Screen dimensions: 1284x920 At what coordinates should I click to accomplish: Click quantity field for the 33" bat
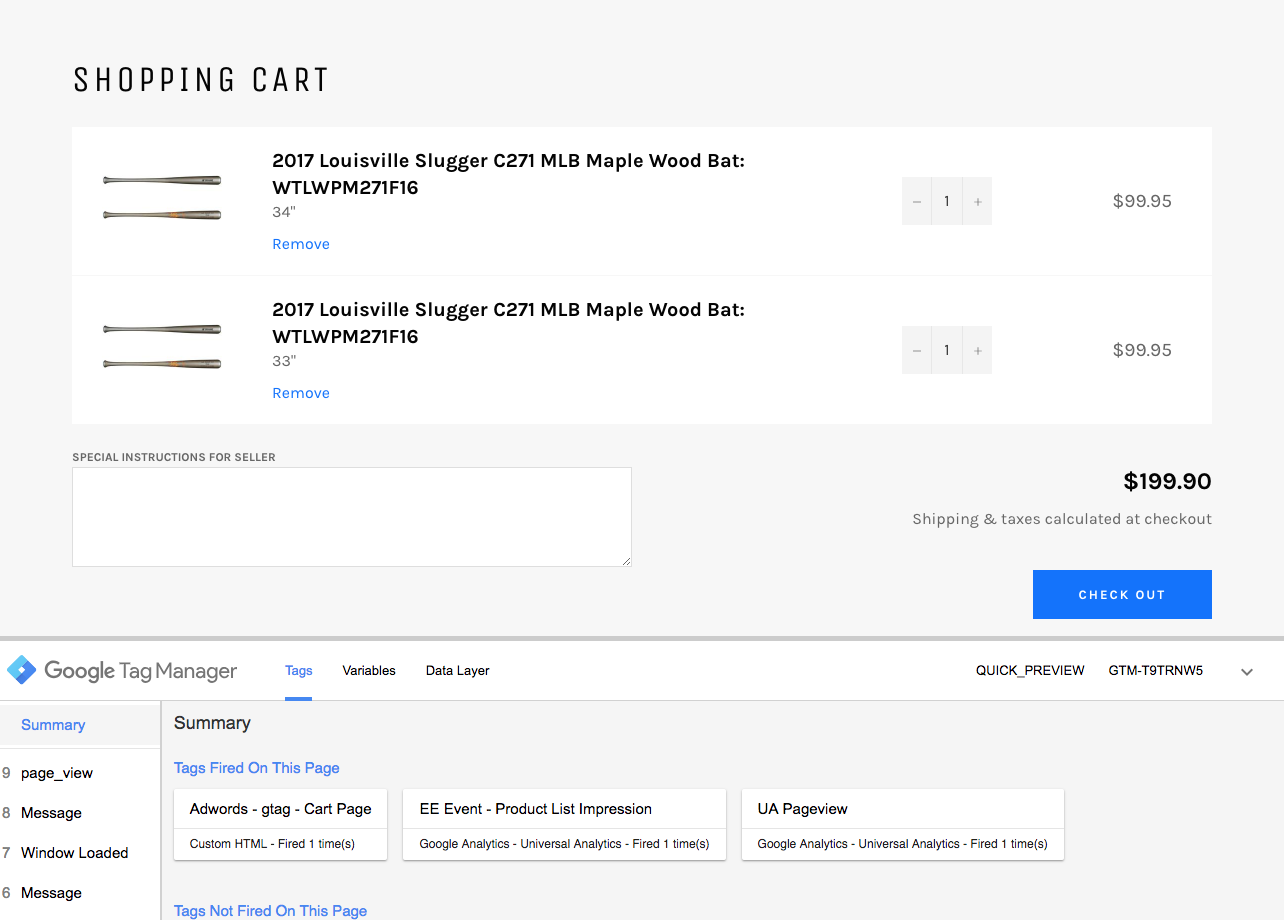947,350
